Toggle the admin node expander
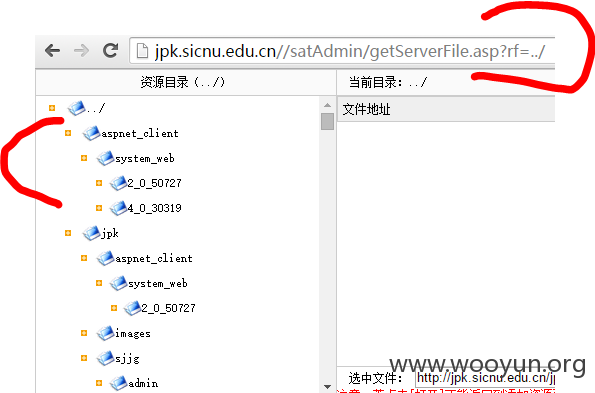The width and height of the screenshot is (595, 393). (99, 383)
